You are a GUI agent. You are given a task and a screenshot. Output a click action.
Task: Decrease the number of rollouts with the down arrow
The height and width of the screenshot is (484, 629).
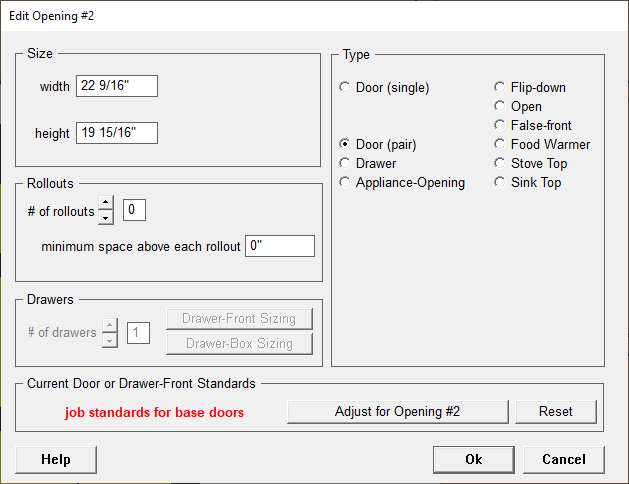click(106, 217)
